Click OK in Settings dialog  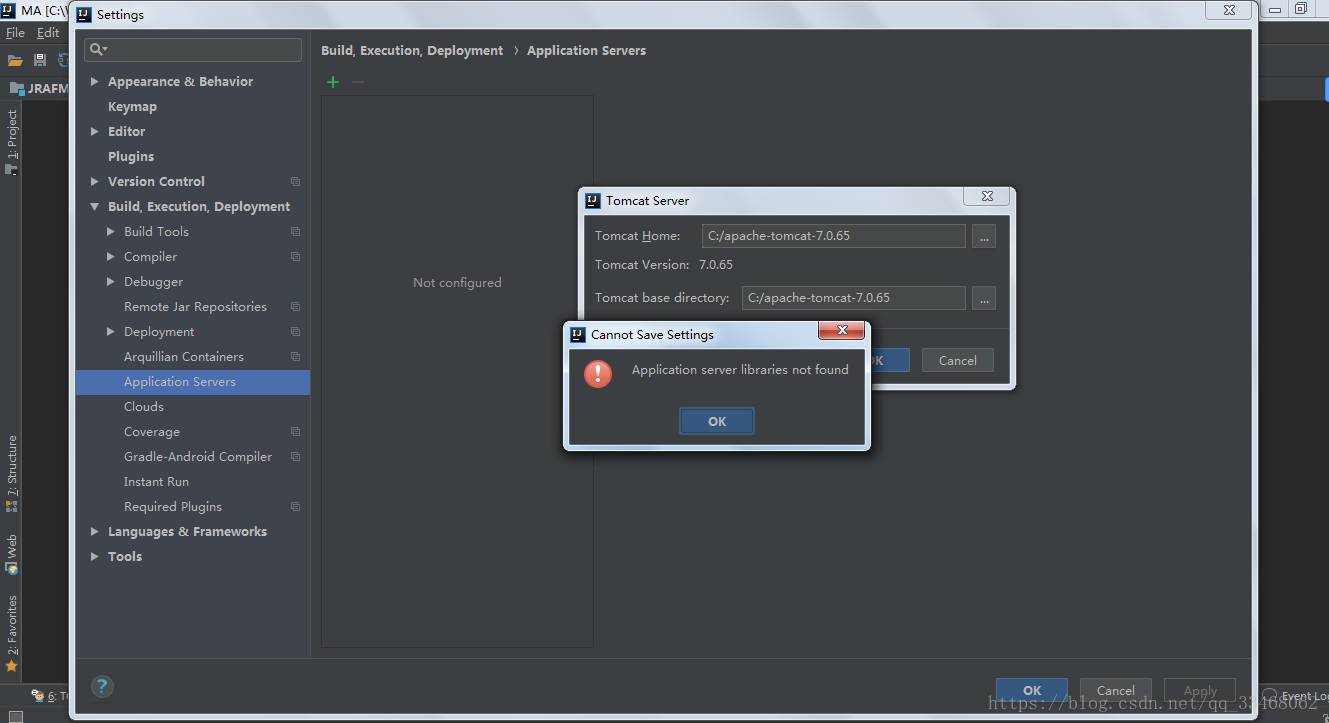click(x=1032, y=690)
